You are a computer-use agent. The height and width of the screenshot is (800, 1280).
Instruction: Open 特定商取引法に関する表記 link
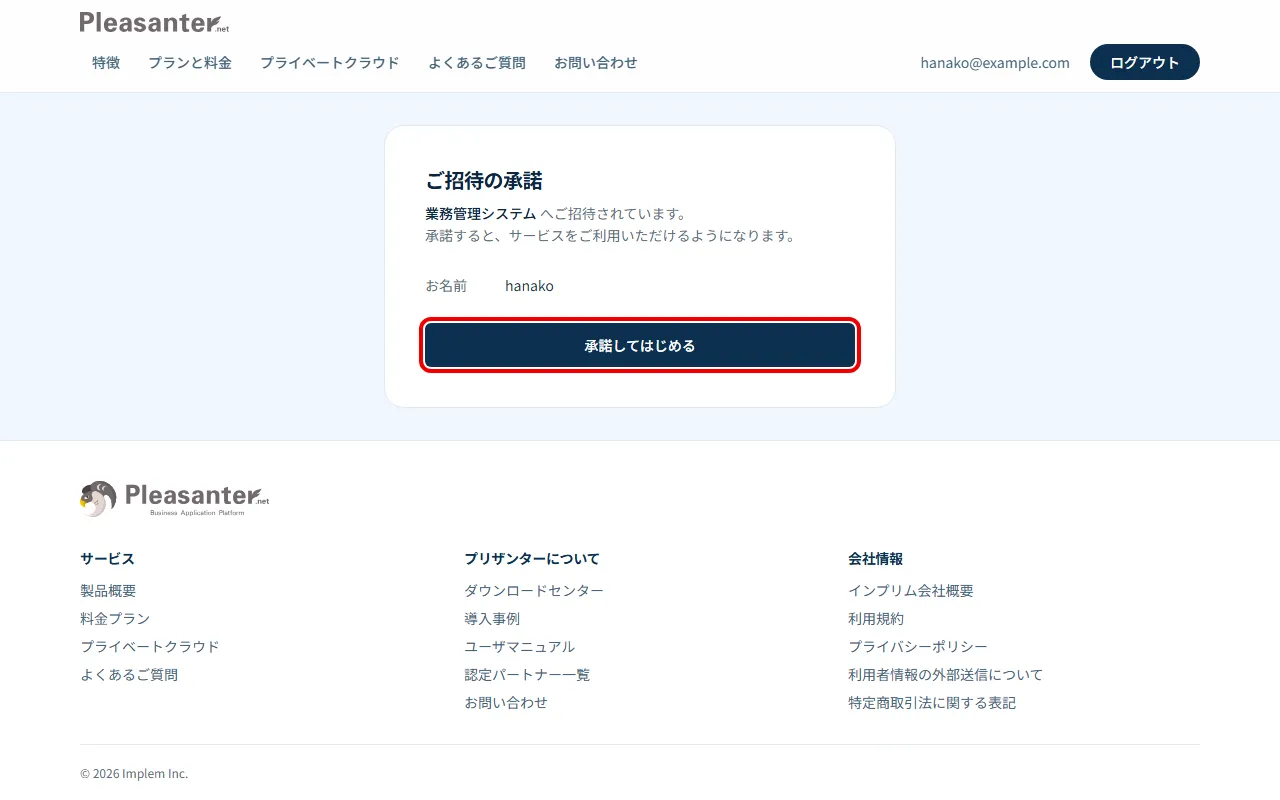pyautogui.click(x=932, y=703)
